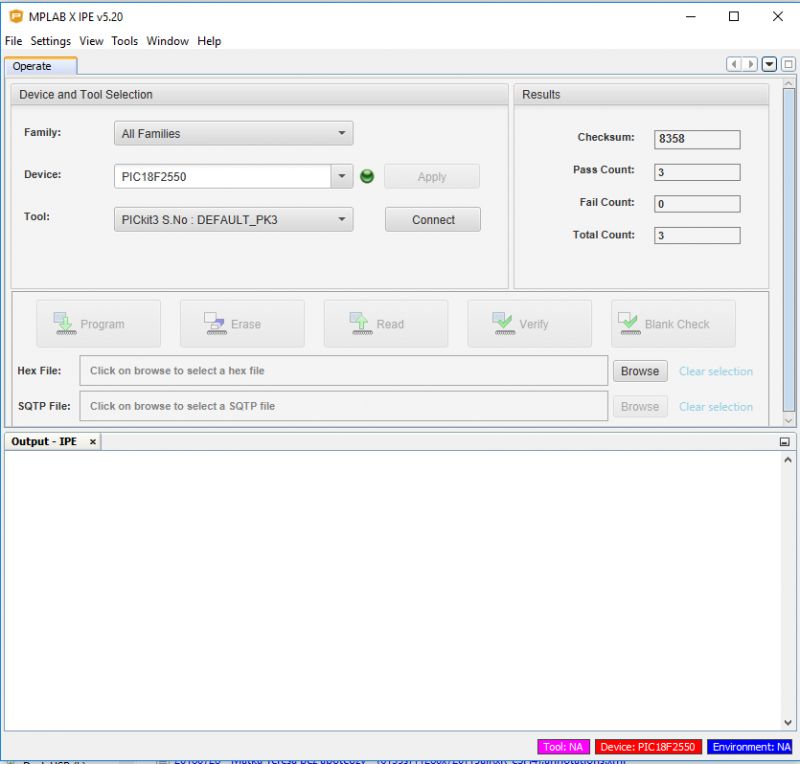
Task: Expand the Device combo box arrow
Action: pyautogui.click(x=342, y=177)
